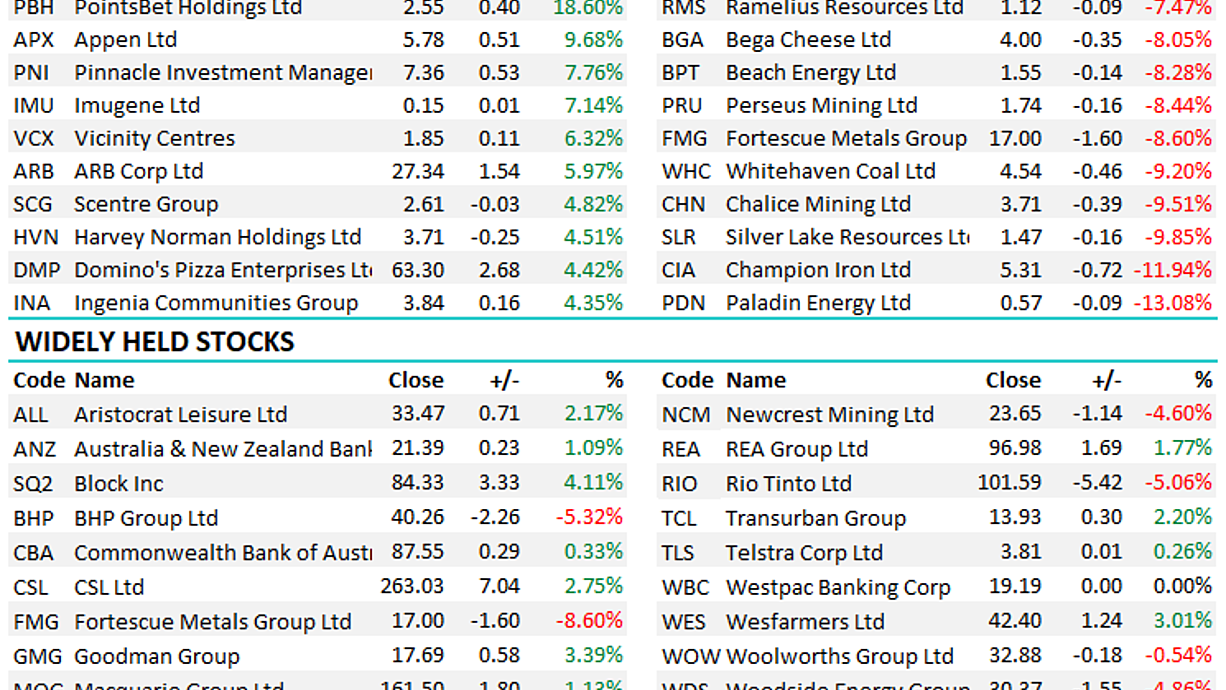
Task: Select Commonwealth Bank's 87.55 close price
Action: coord(418,552)
